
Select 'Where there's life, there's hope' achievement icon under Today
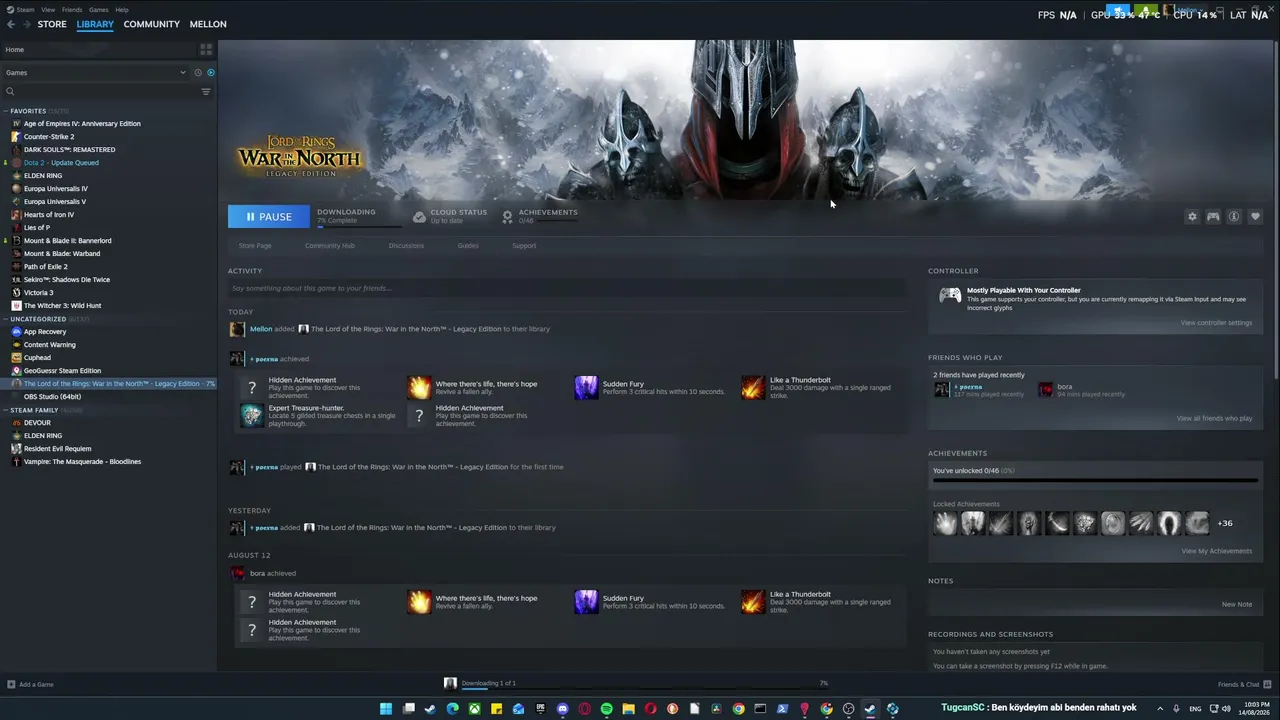click(419, 387)
